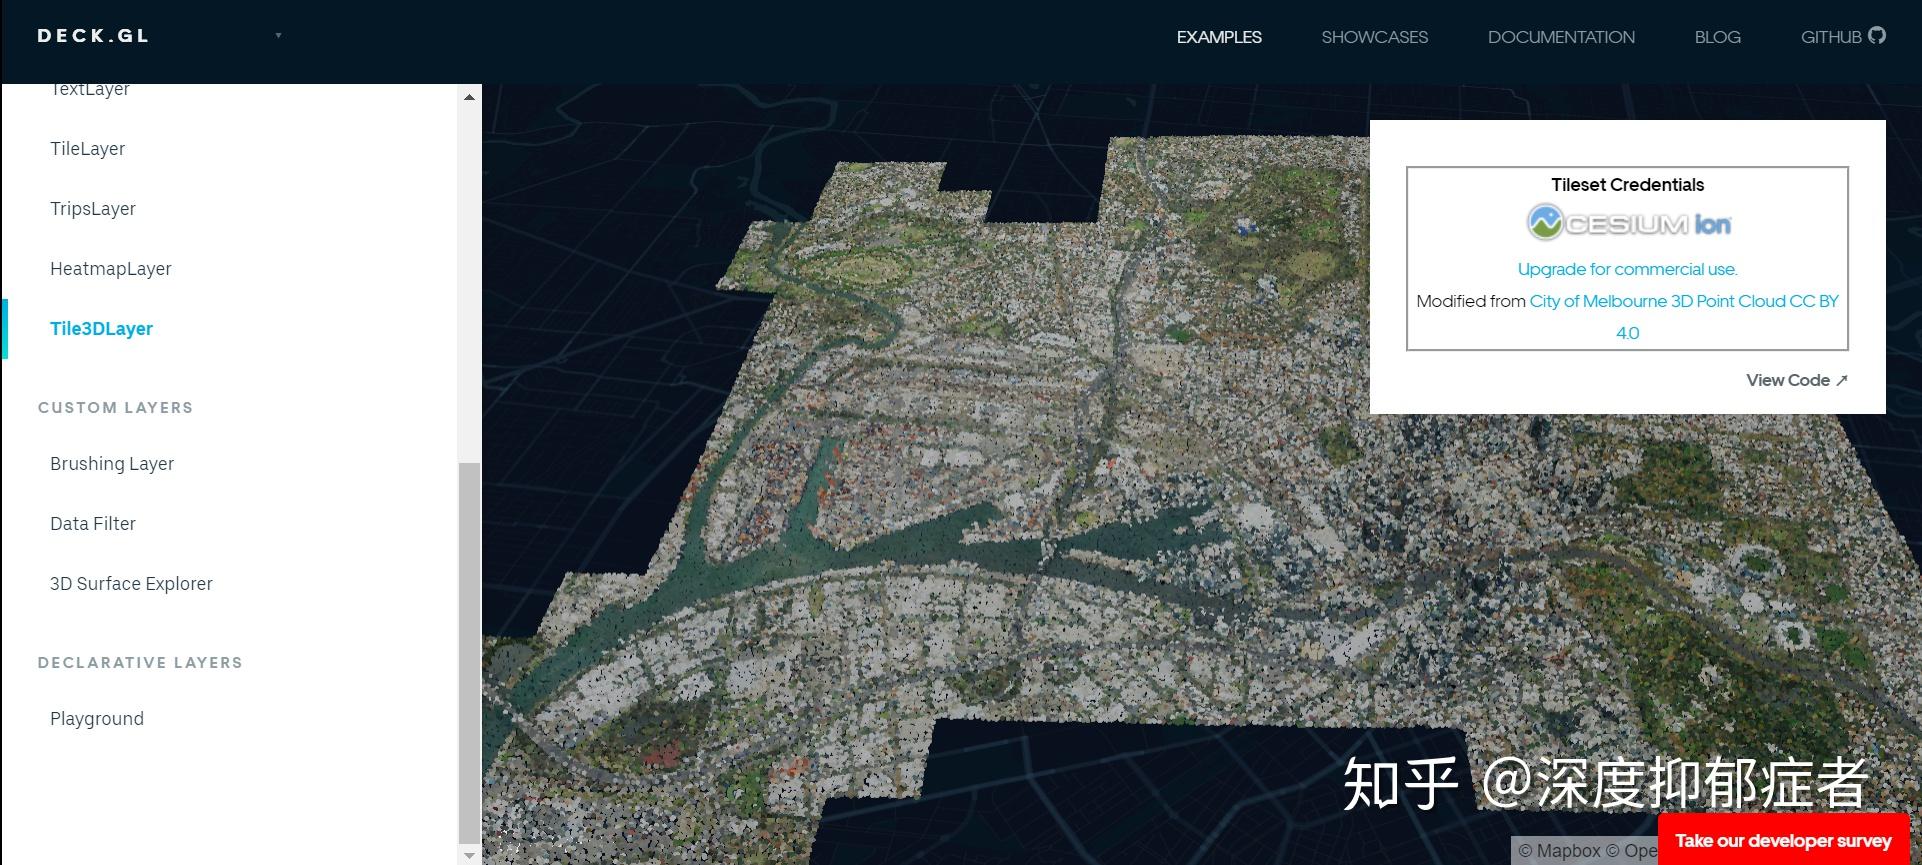Viewport: 1922px width, 865px height.
Task: Open Brushing Layer custom example
Action: [112, 464]
